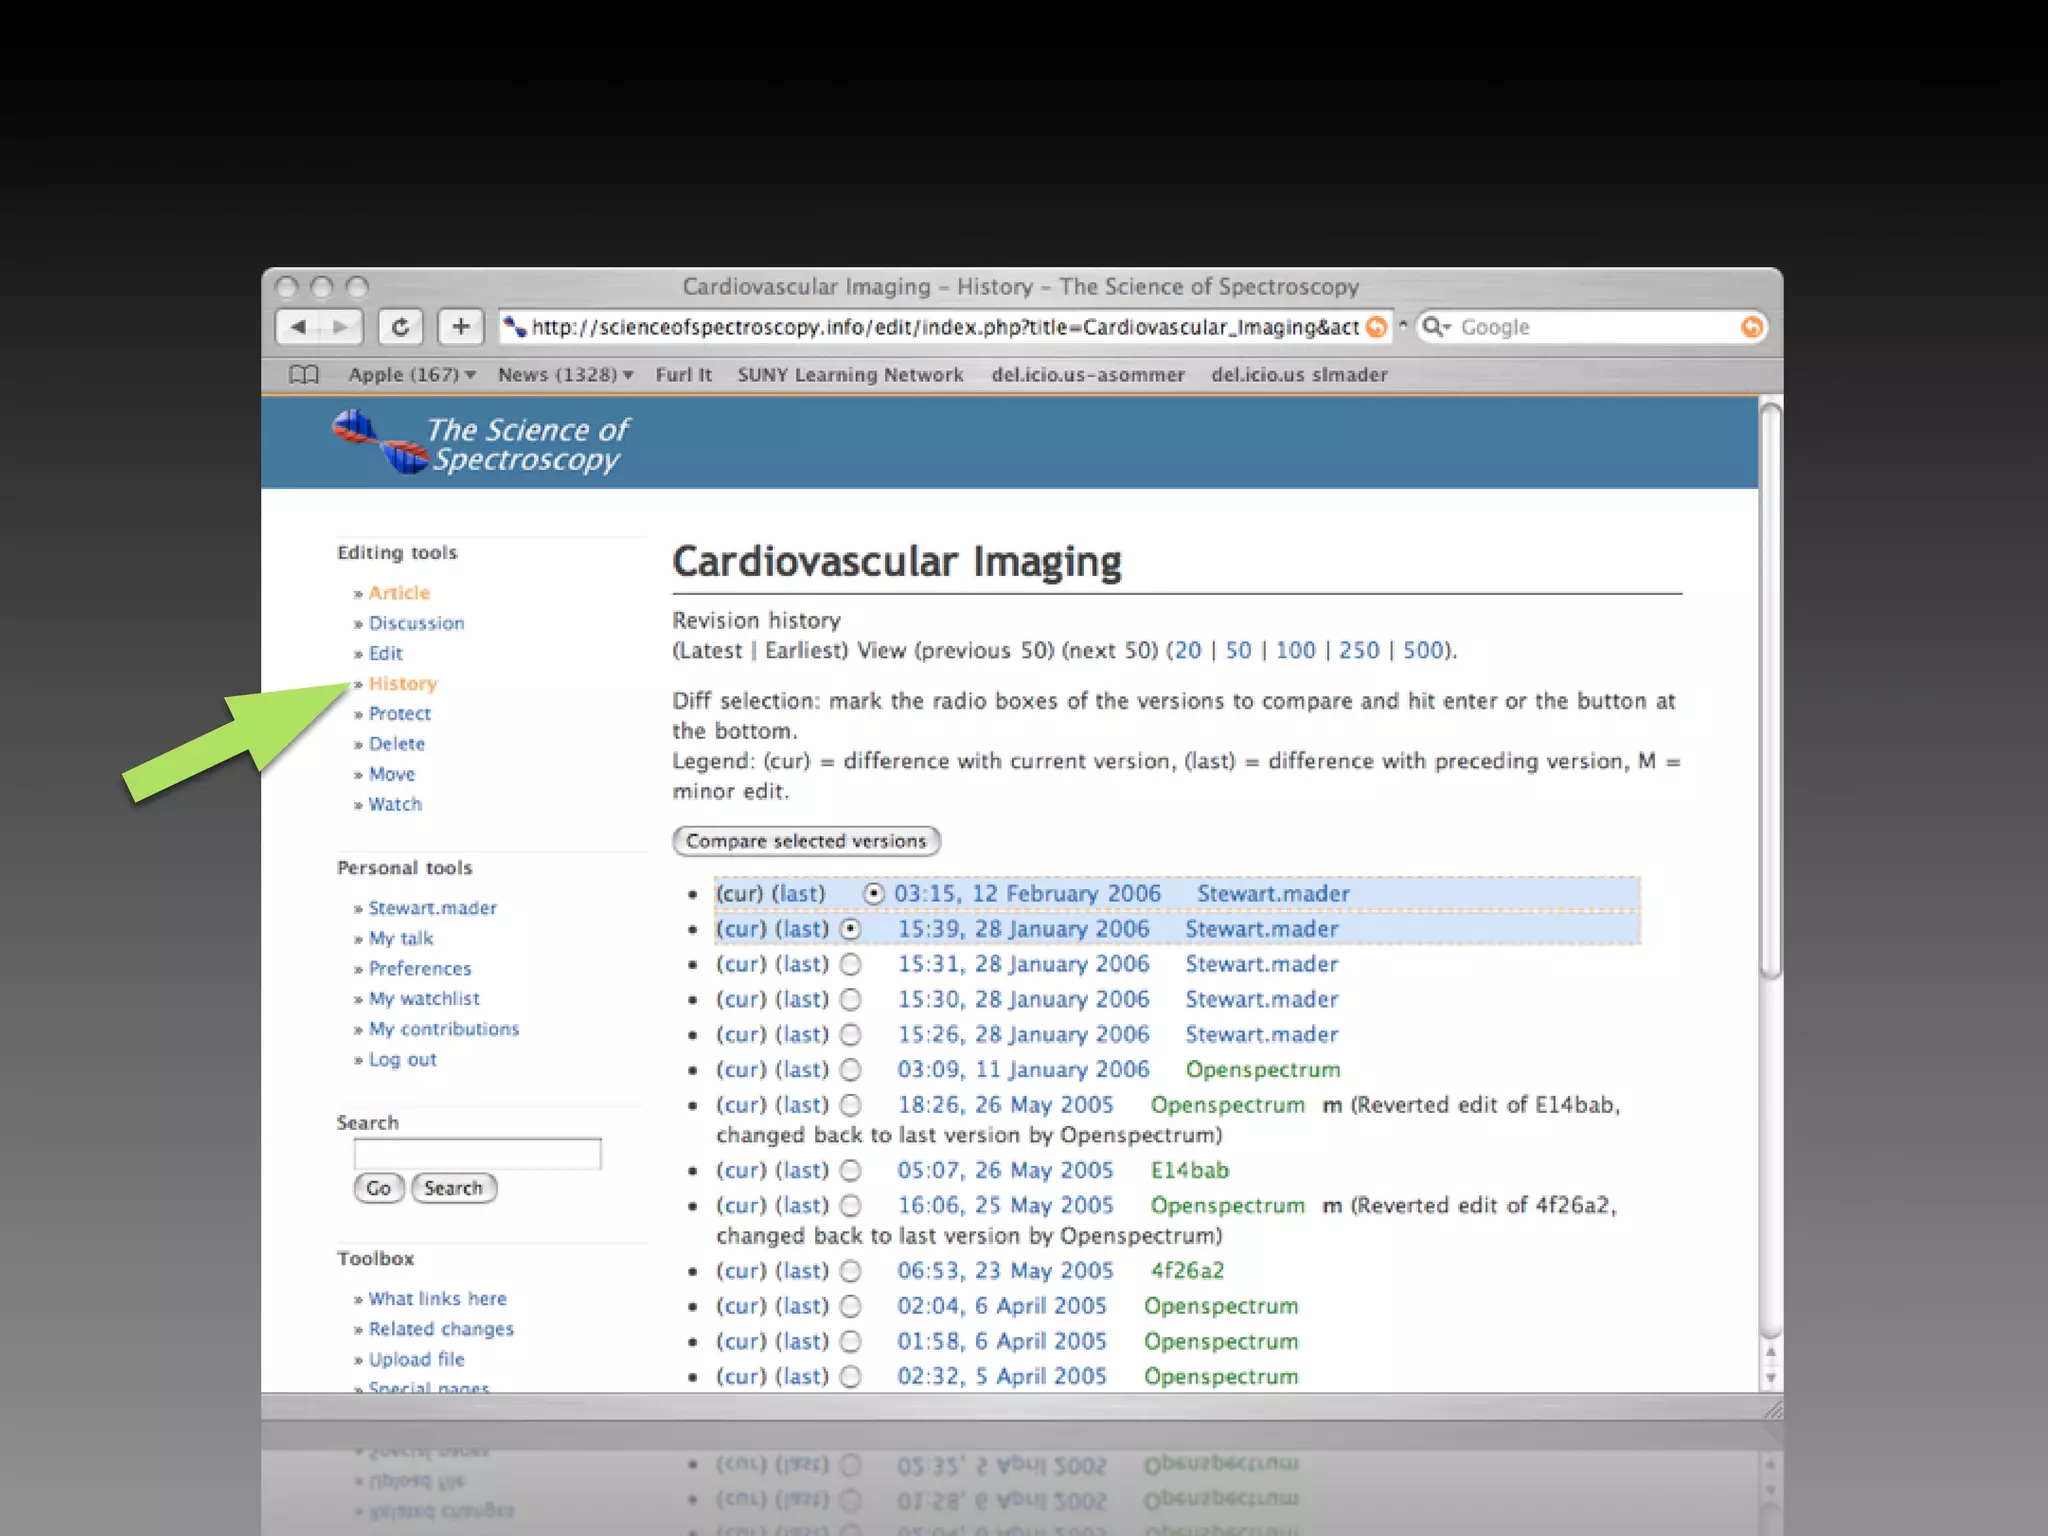Viewport: 2048px width, 1536px height.
Task: Click the History link in Editing tools
Action: tap(403, 684)
